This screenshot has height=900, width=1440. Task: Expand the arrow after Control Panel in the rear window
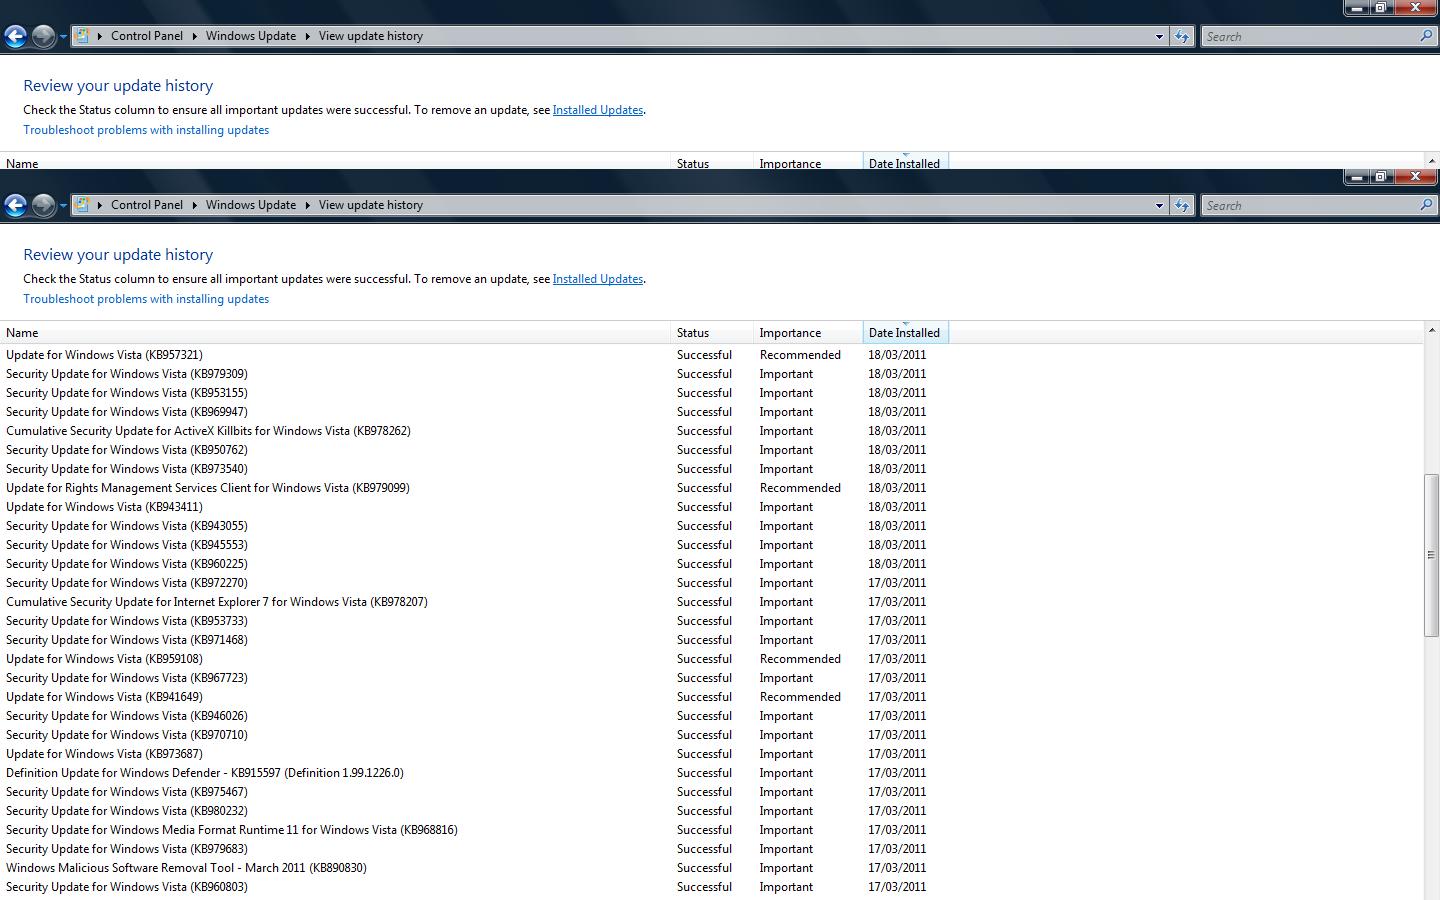195,36
